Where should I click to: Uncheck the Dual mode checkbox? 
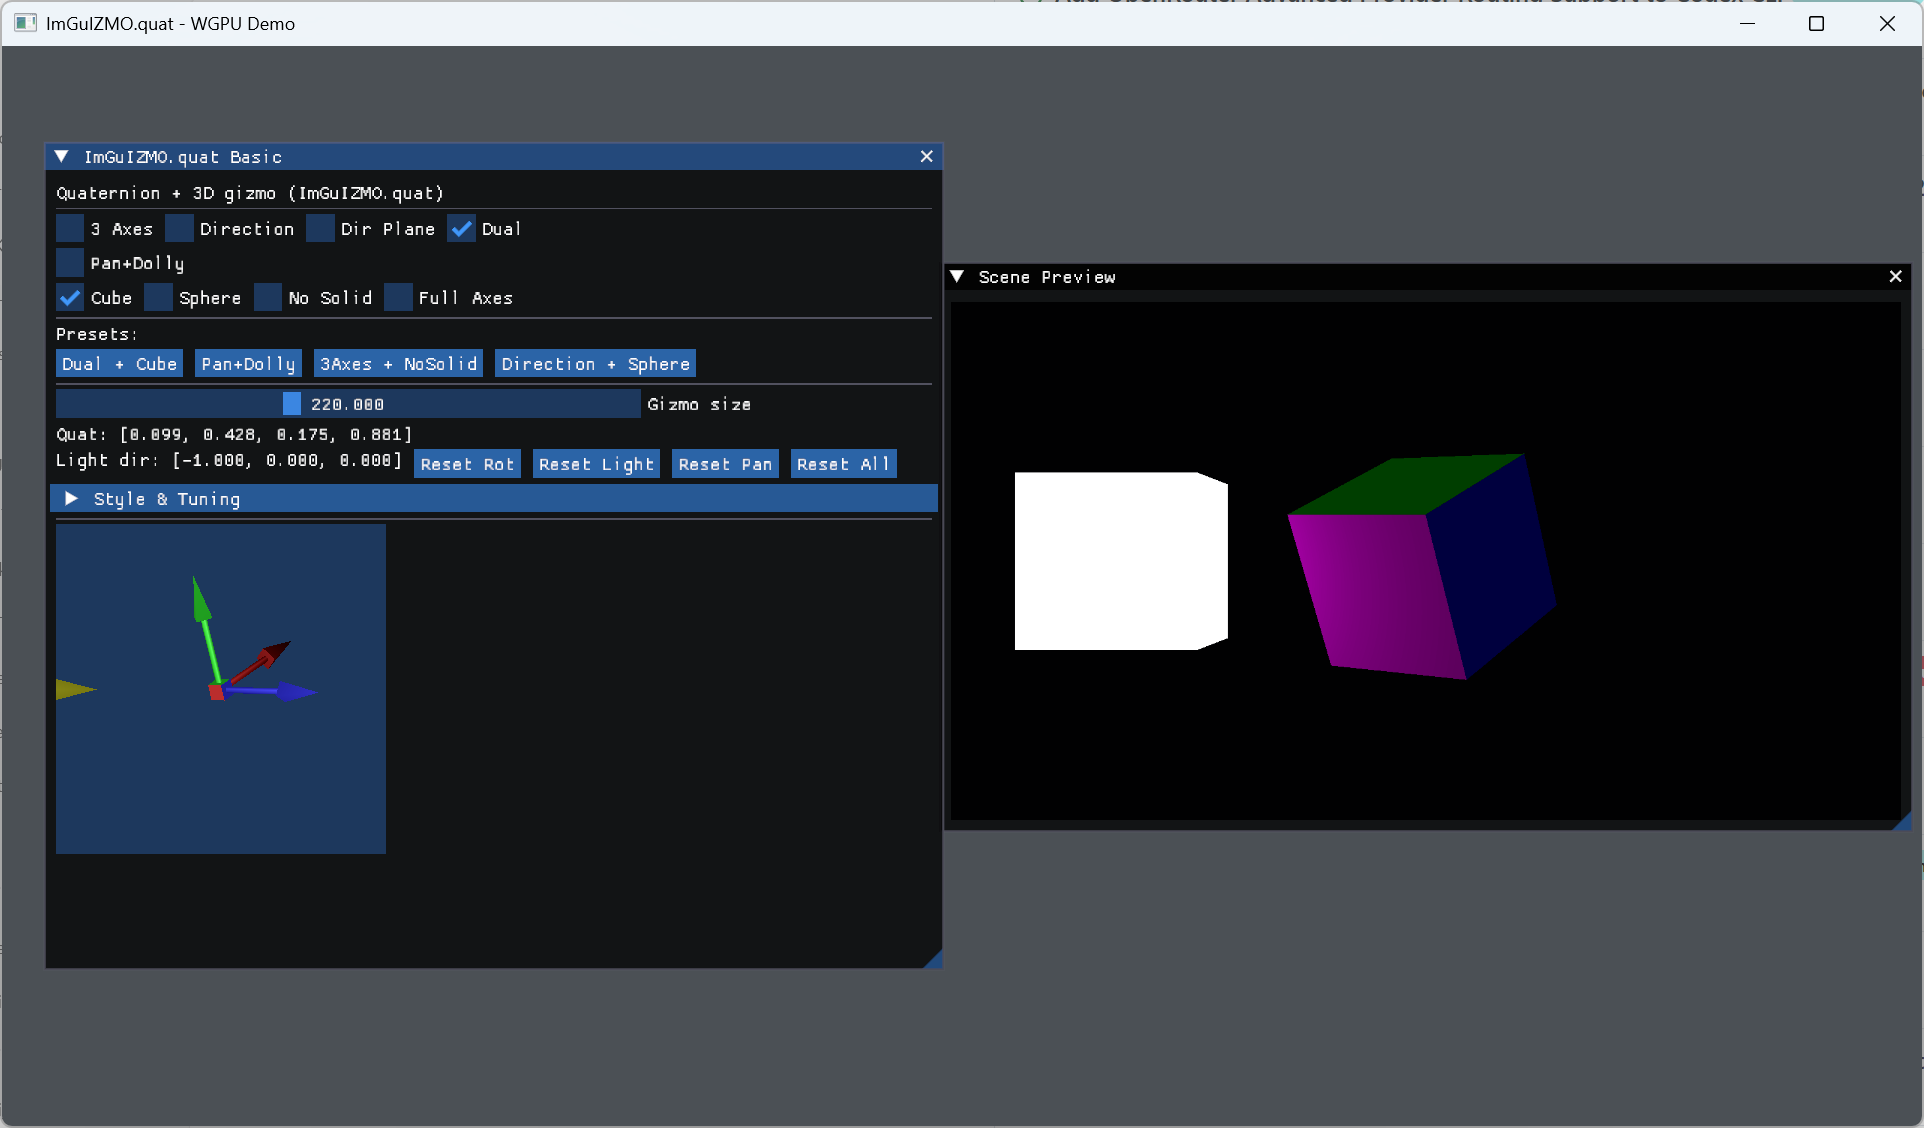(x=461, y=229)
